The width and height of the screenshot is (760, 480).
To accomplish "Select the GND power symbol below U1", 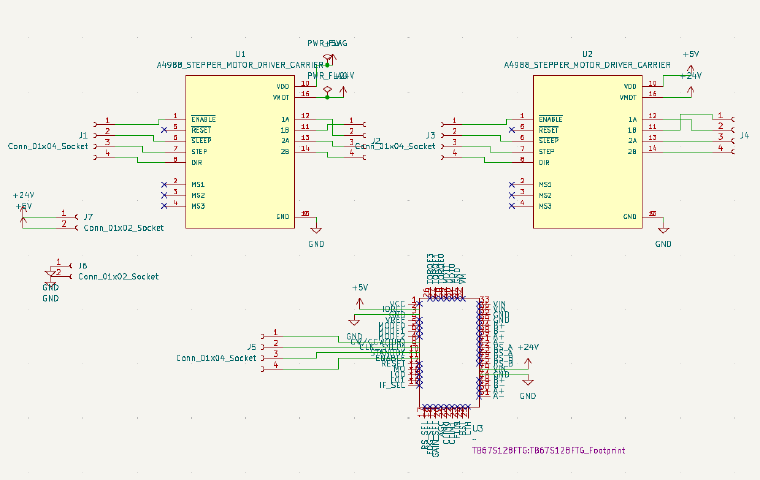I will point(316,228).
